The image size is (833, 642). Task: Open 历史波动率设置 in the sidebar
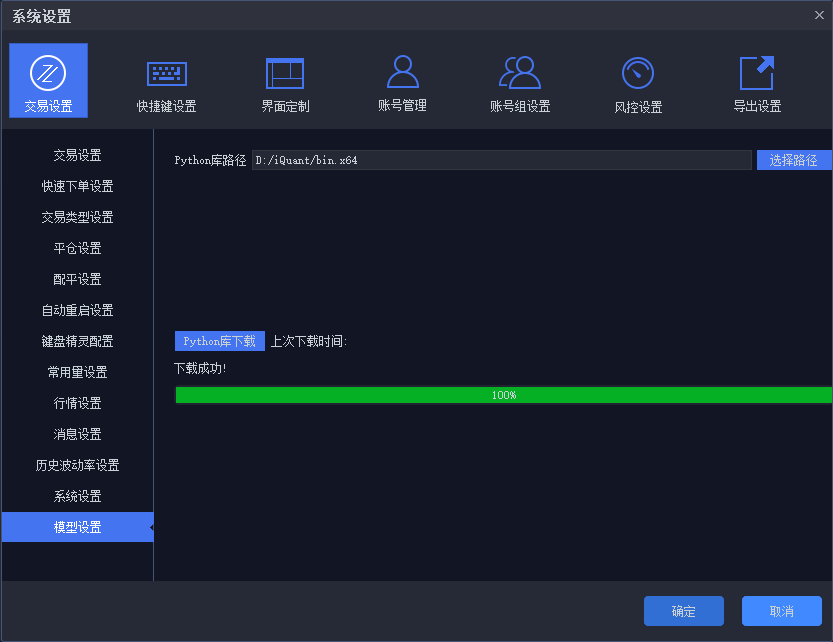click(77, 465)
